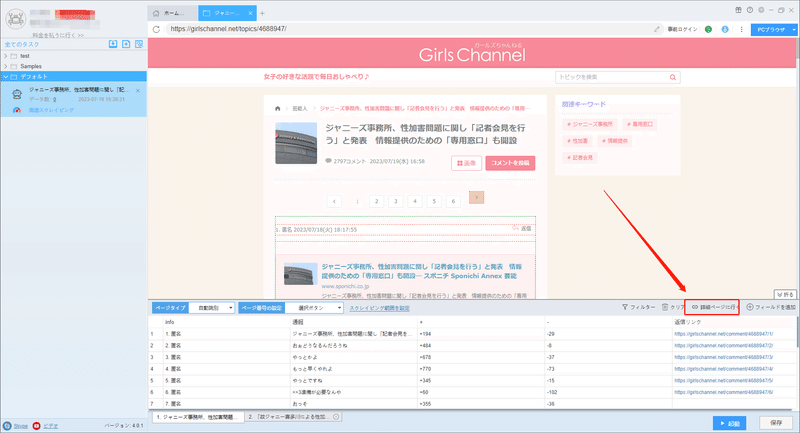
Task: Open the フィルター filter tool
Action: pos(638,307)
